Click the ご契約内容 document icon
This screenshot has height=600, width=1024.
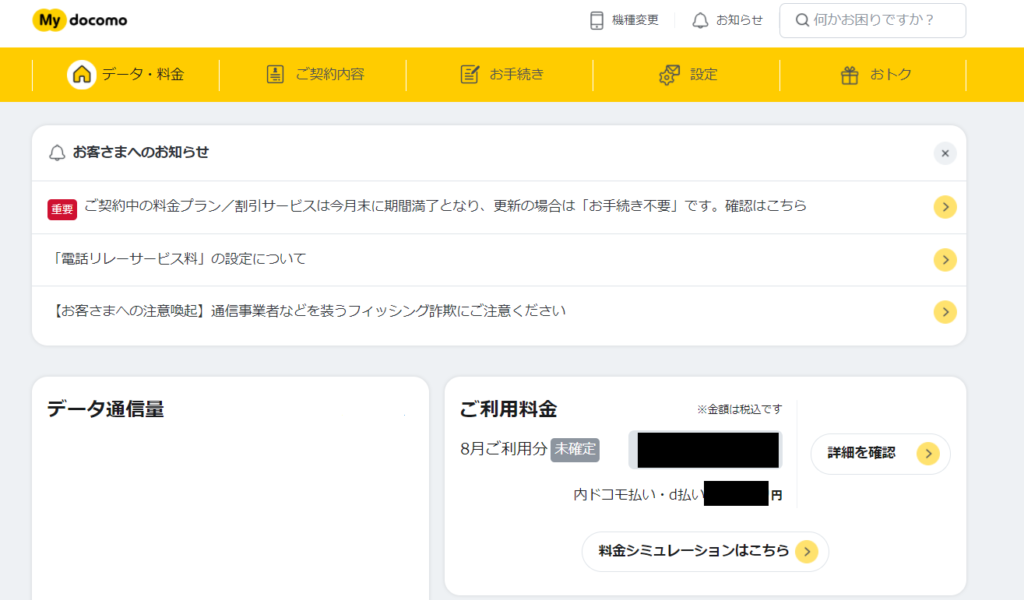point(275,74)
